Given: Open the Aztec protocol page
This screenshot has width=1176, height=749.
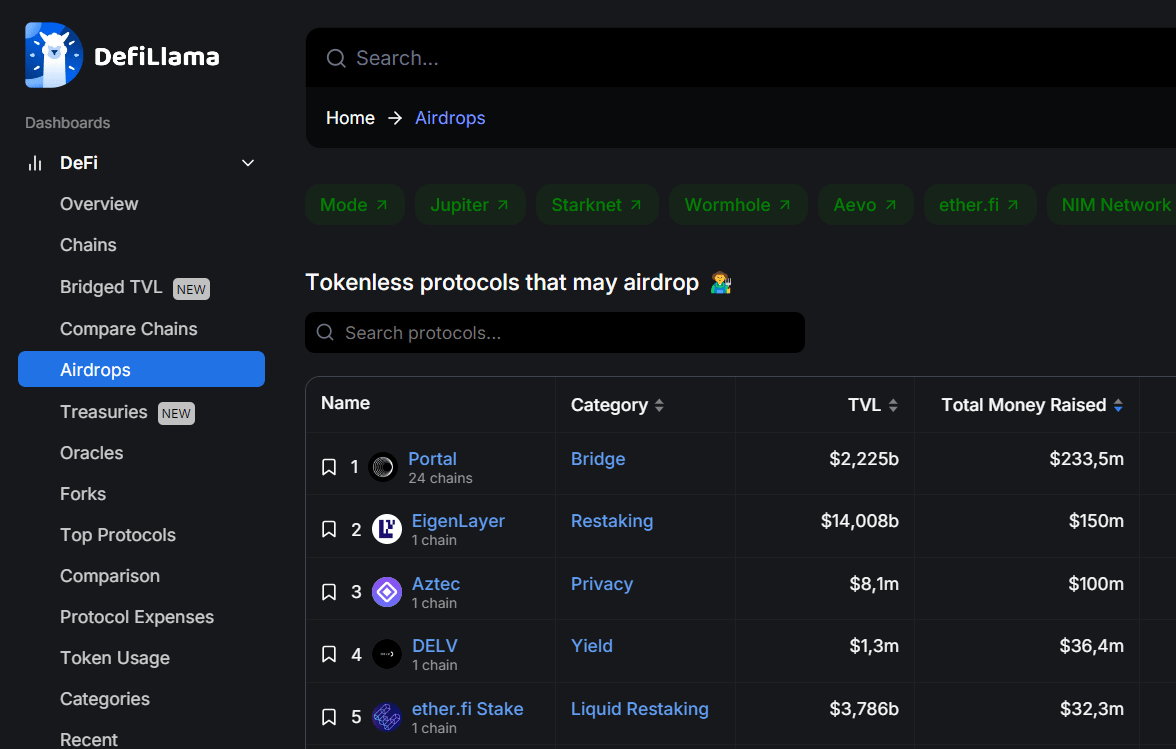Looking at the screenshot, I should [x=436, y=584].
